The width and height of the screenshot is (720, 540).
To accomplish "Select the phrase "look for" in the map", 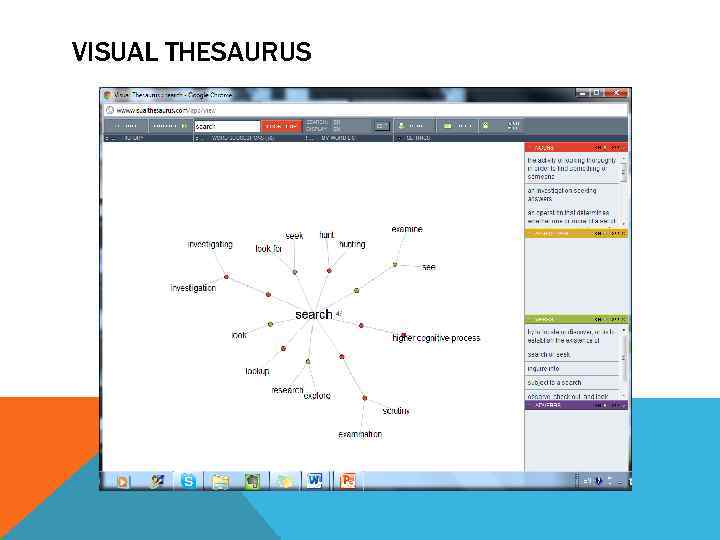I will (268, 248).
